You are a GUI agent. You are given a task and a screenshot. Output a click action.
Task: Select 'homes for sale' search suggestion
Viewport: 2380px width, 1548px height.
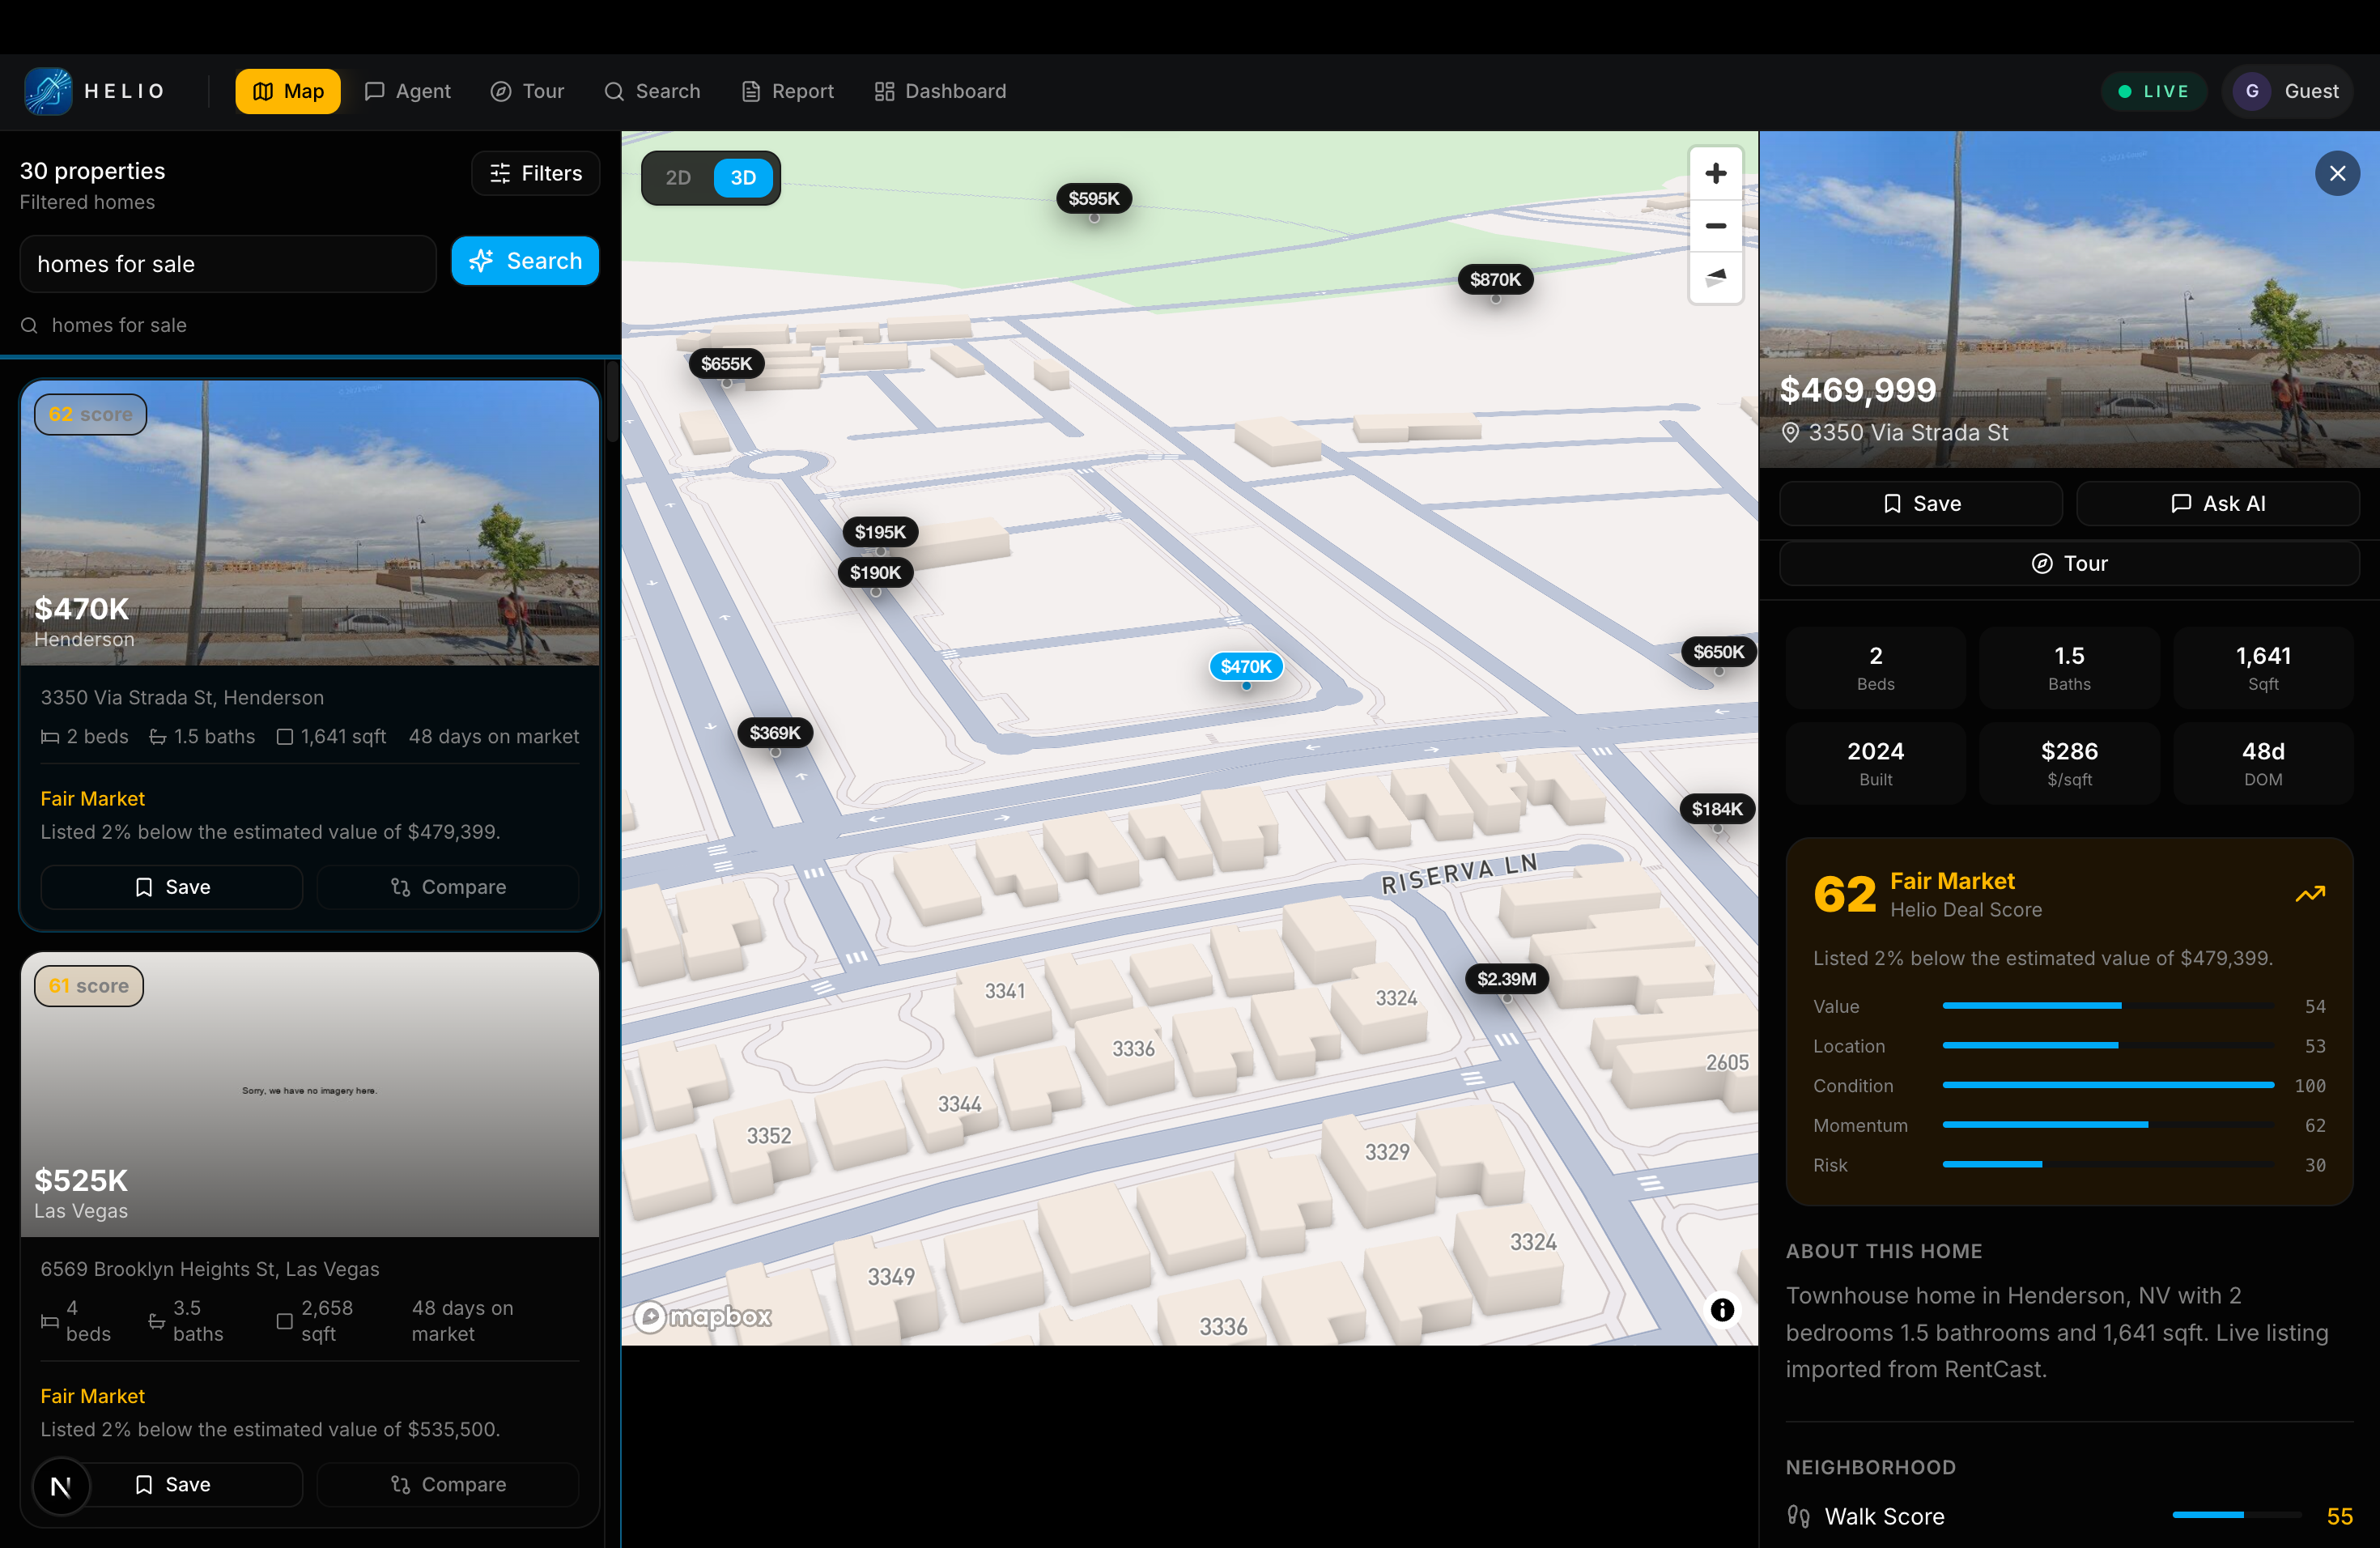pos(119,325)
